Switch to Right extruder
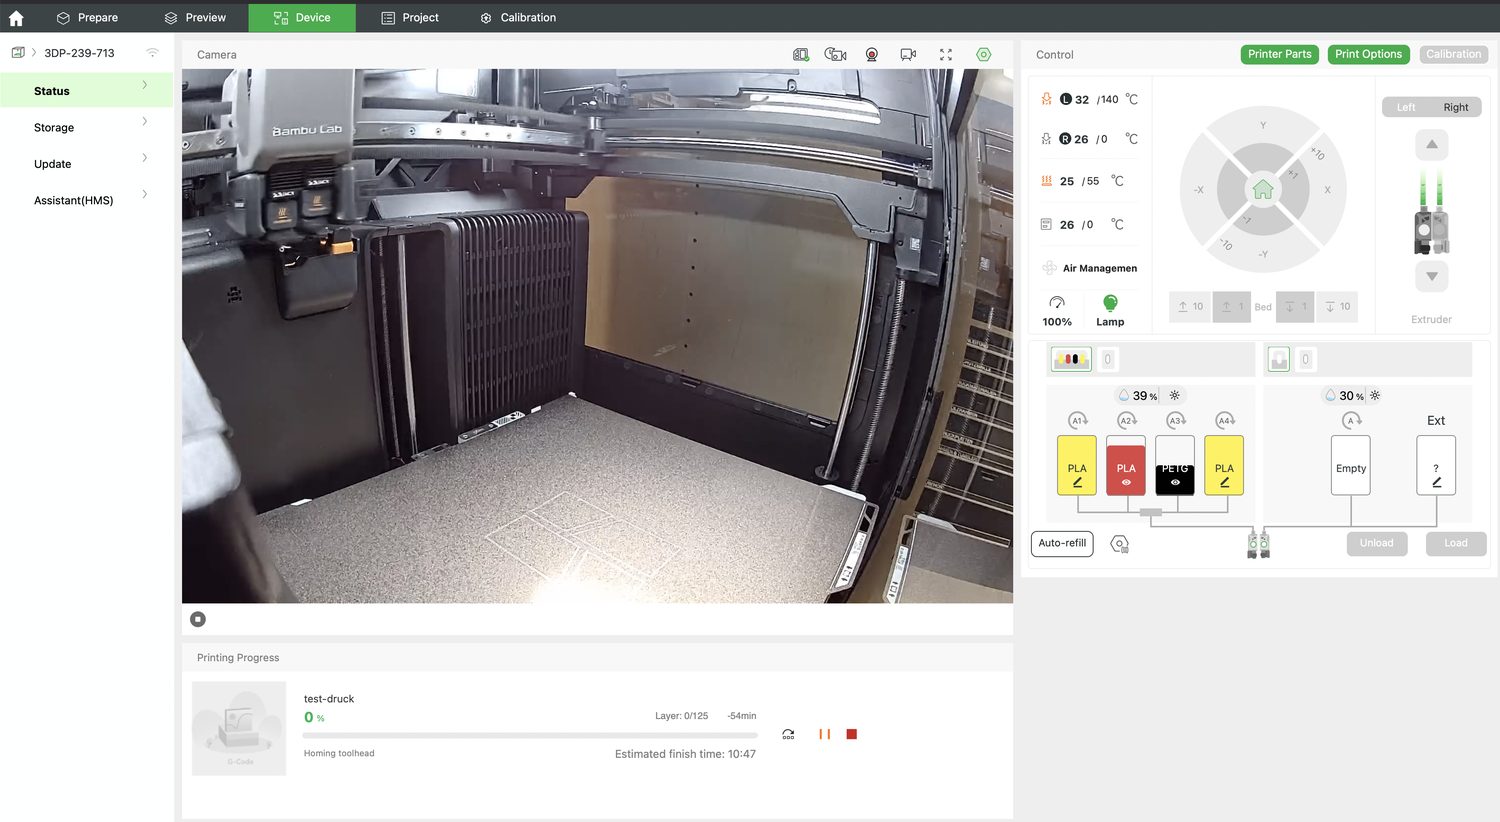The height and width of the screenshot is (822, 1500). point(1456,107)
